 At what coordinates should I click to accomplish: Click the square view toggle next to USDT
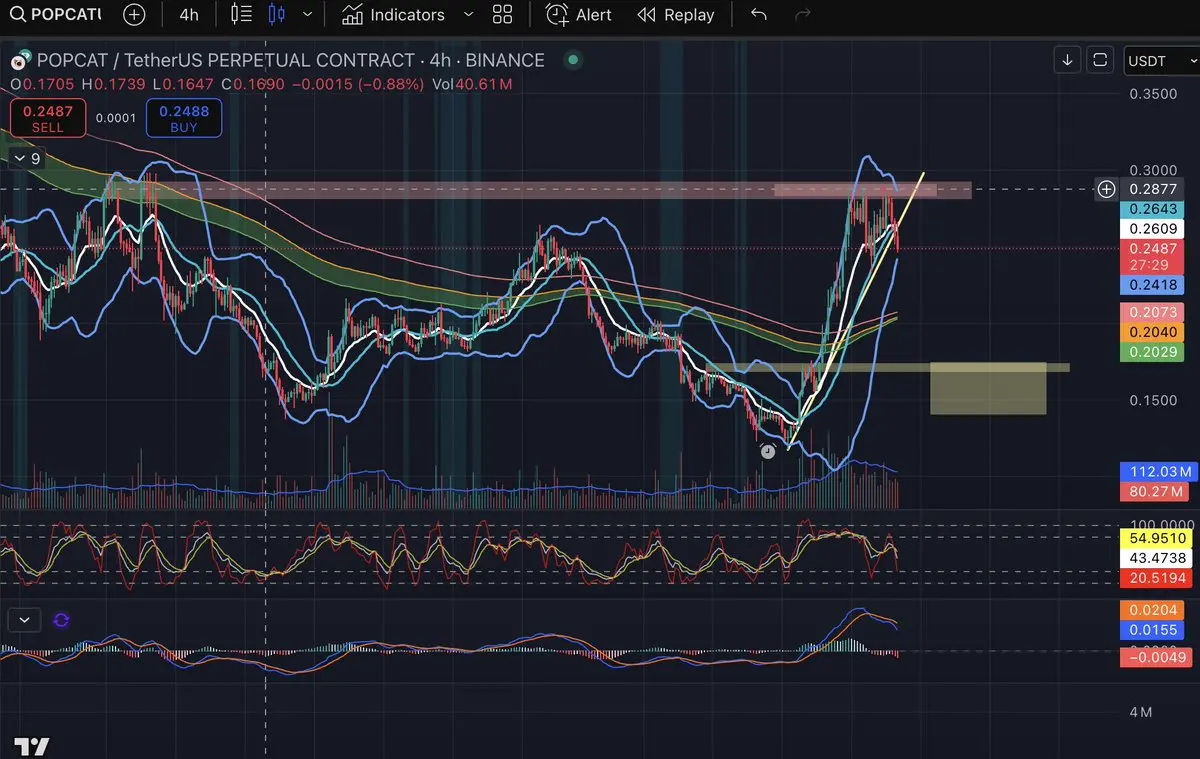tap(1100, 60)
